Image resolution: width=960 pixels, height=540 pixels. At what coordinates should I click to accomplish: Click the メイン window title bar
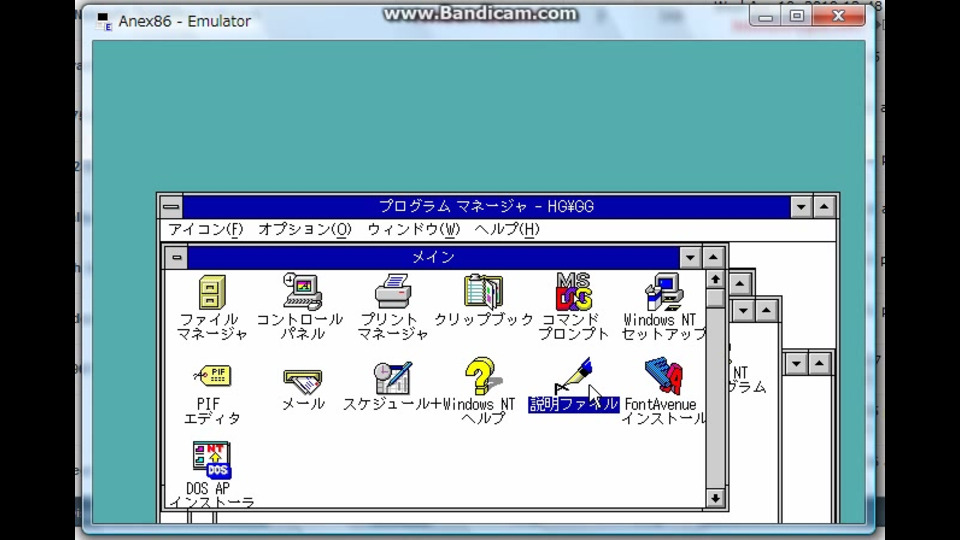(x=433, y=258)
